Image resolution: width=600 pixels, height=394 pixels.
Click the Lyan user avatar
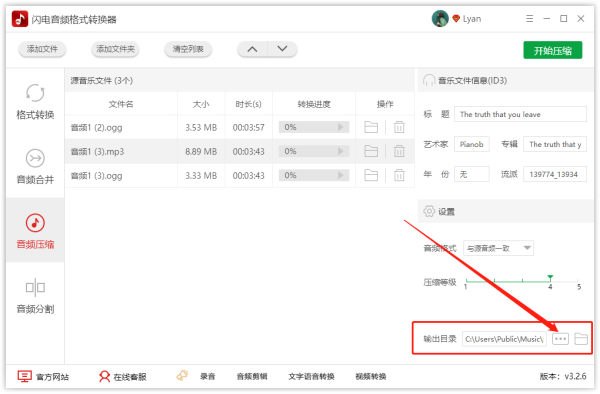(440, 19)
